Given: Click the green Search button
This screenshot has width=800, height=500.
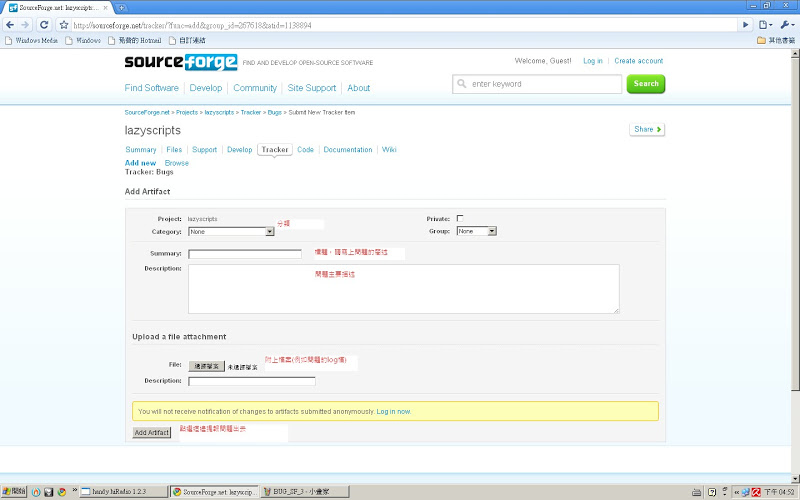Looking at the screenshot, I should (646, 84).
